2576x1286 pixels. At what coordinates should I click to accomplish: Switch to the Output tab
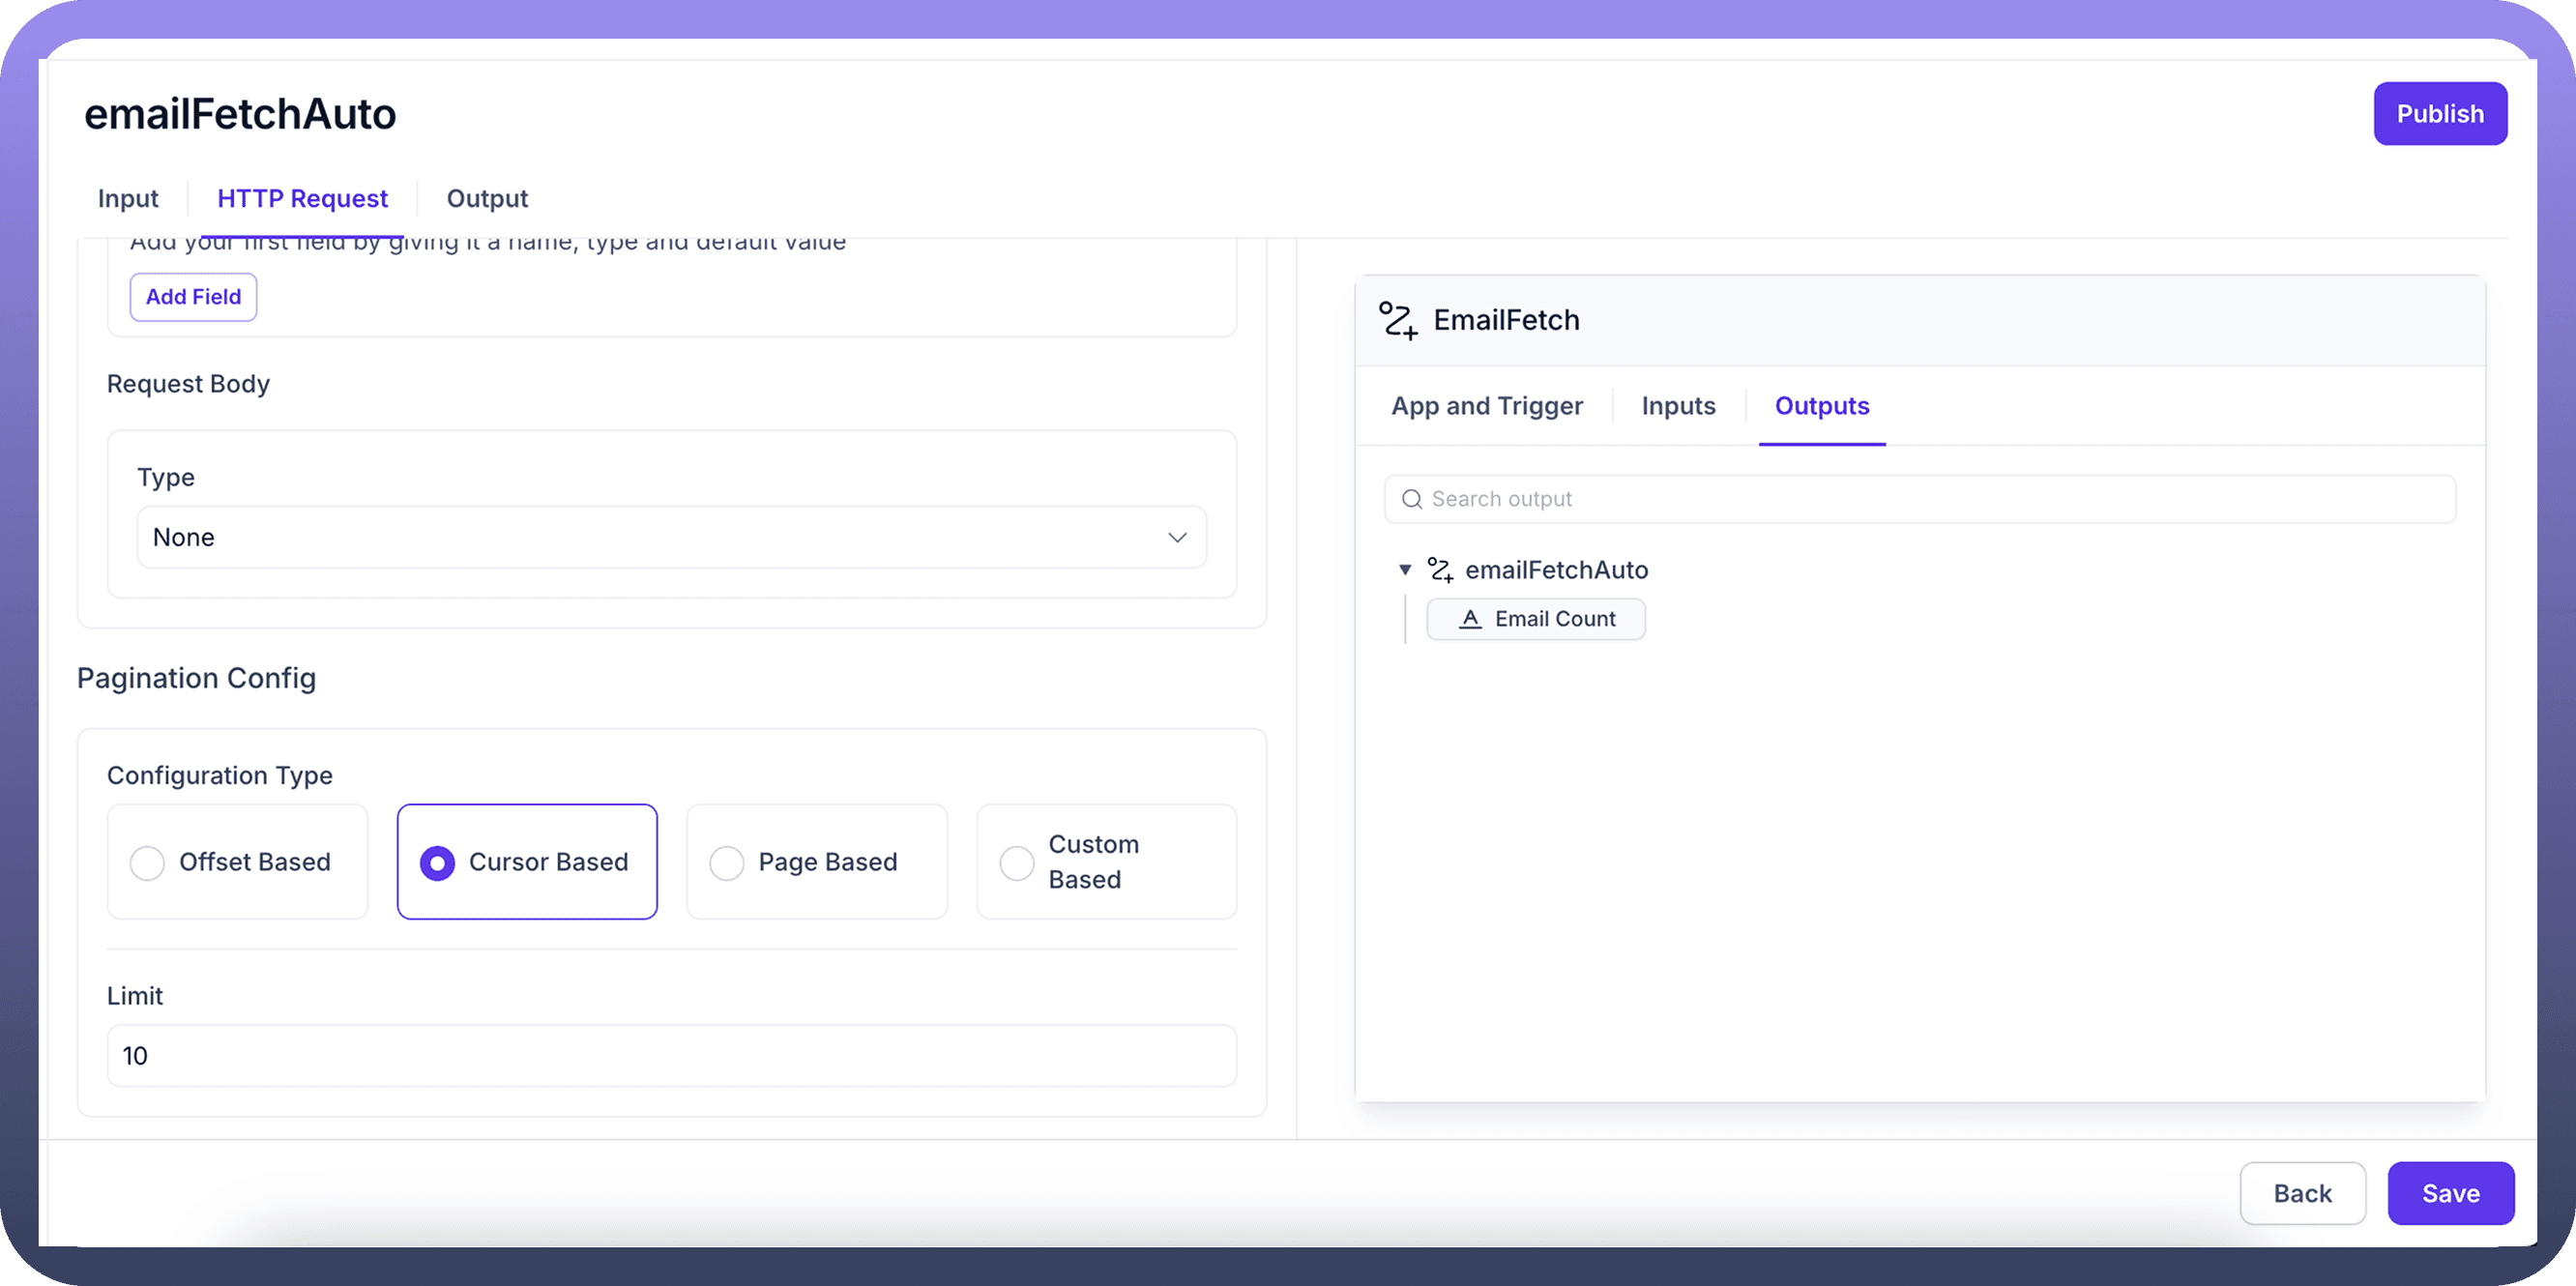pyautogui.click(x=487, y=198)
